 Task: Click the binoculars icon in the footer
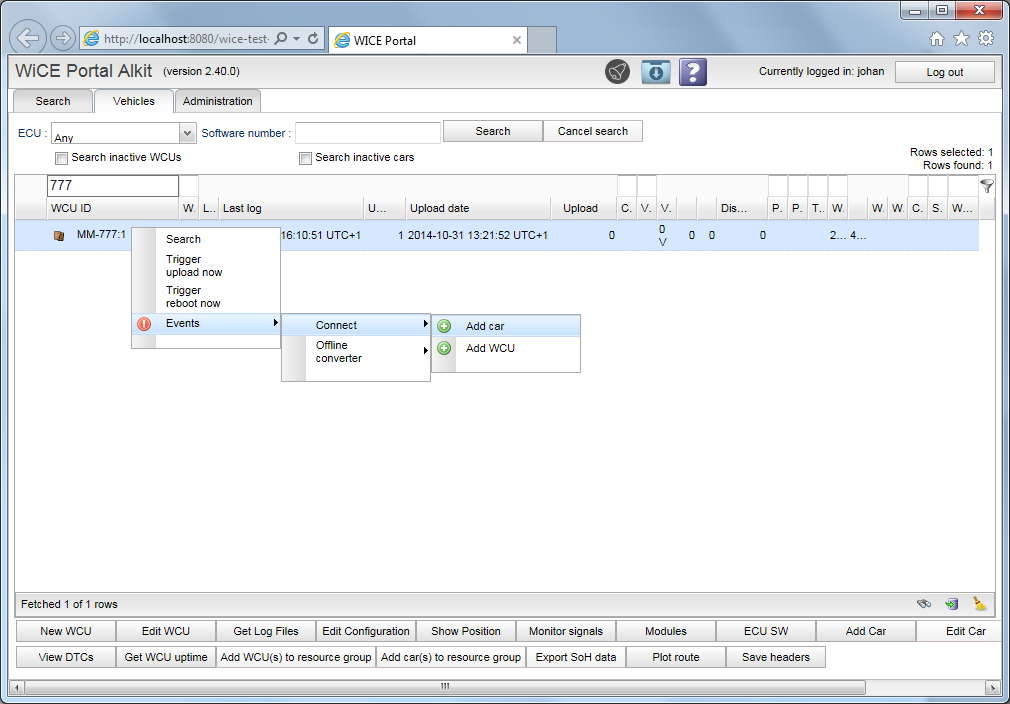925,604
